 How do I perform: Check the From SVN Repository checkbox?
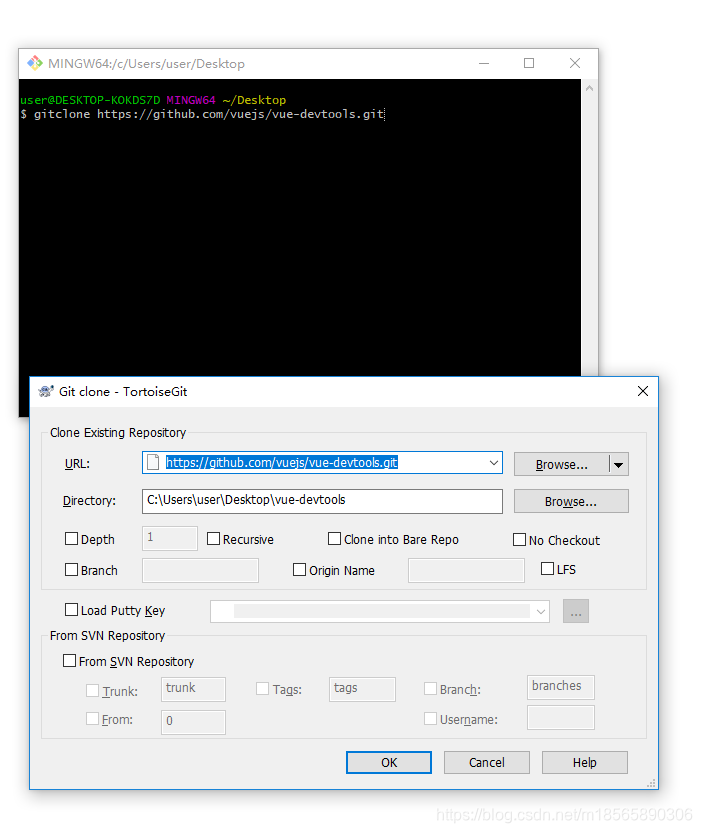[70, 660]
